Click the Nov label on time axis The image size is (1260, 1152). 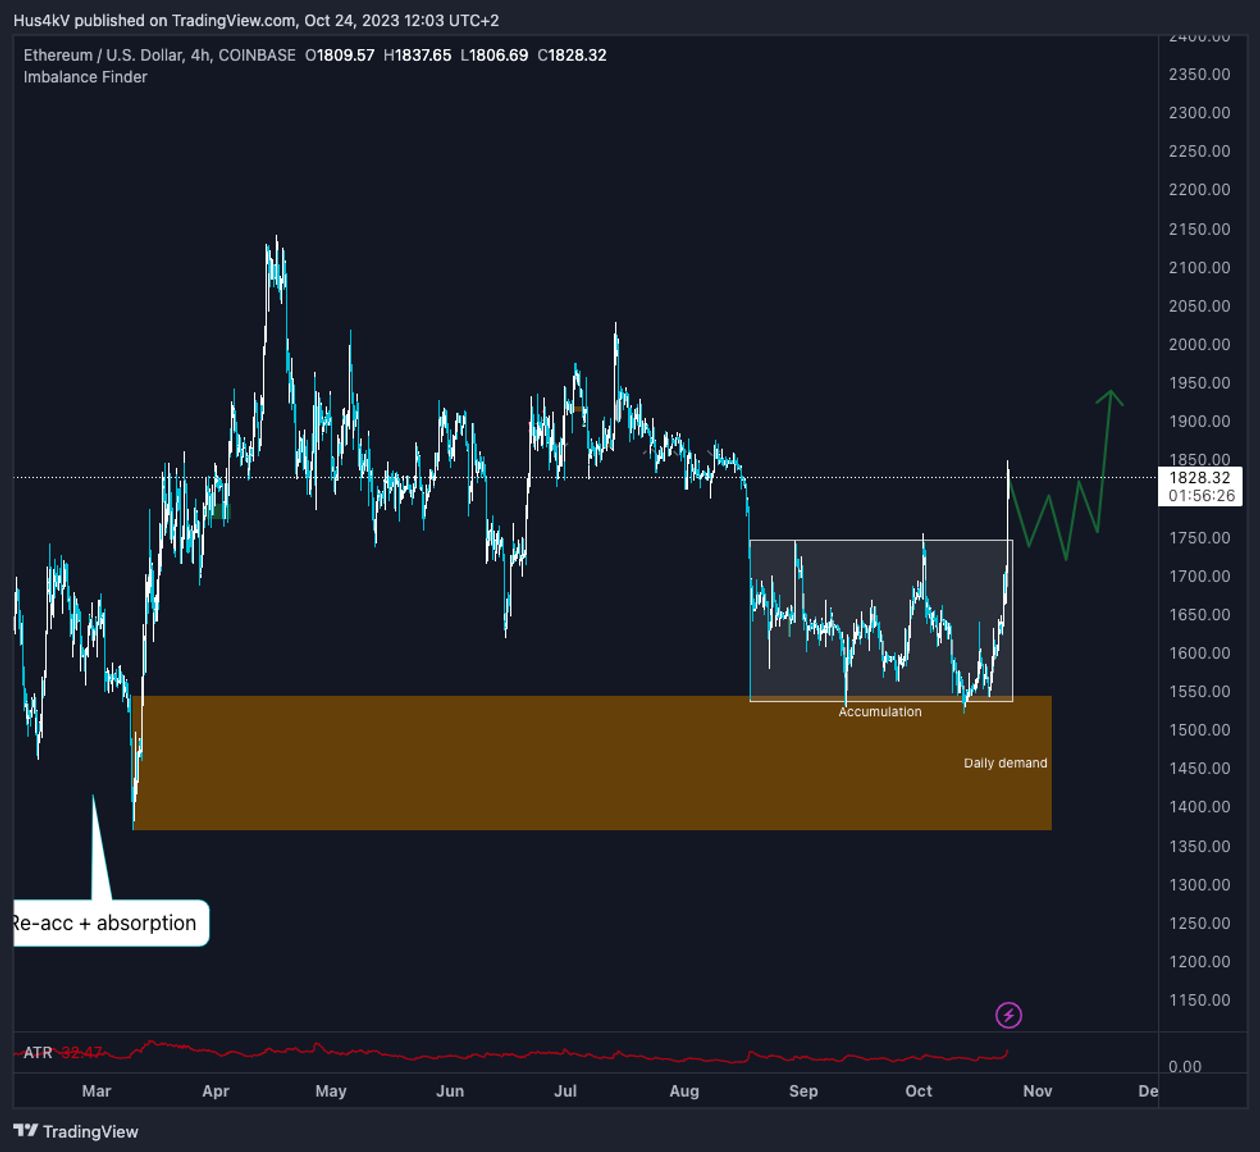coord(1037,1091)
